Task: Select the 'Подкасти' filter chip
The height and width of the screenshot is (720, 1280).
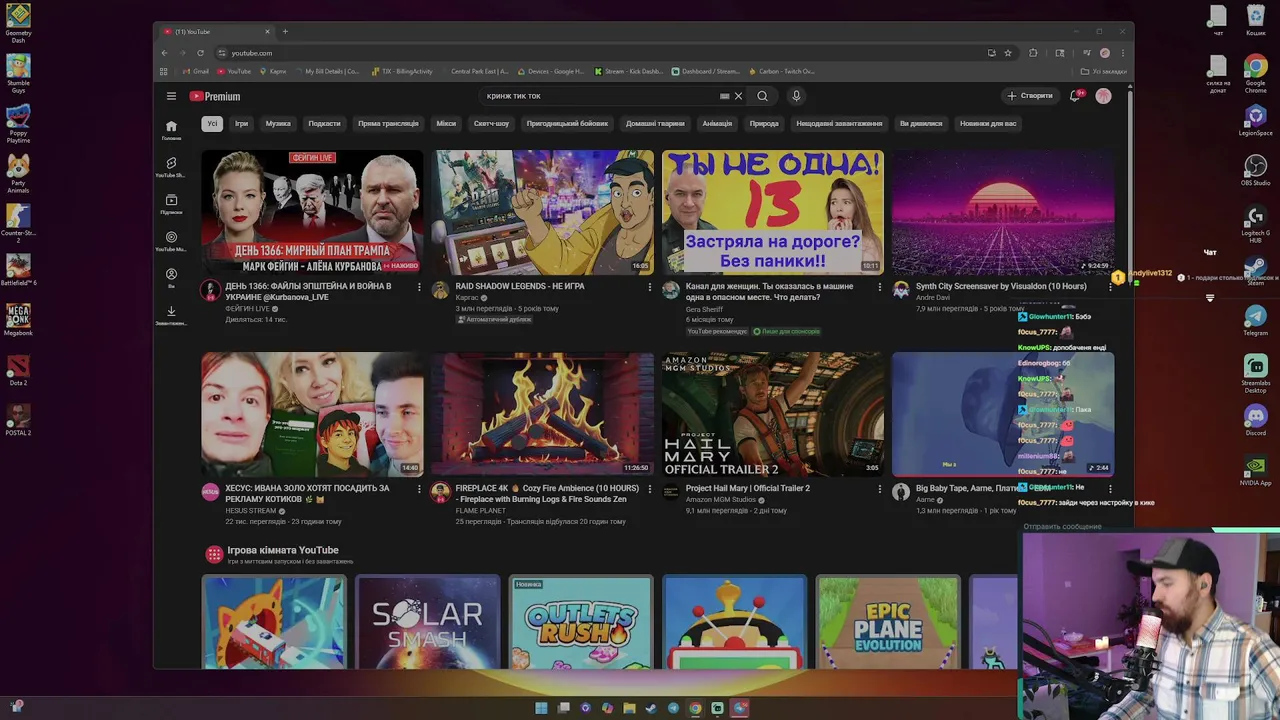Action: coord(324,123)
